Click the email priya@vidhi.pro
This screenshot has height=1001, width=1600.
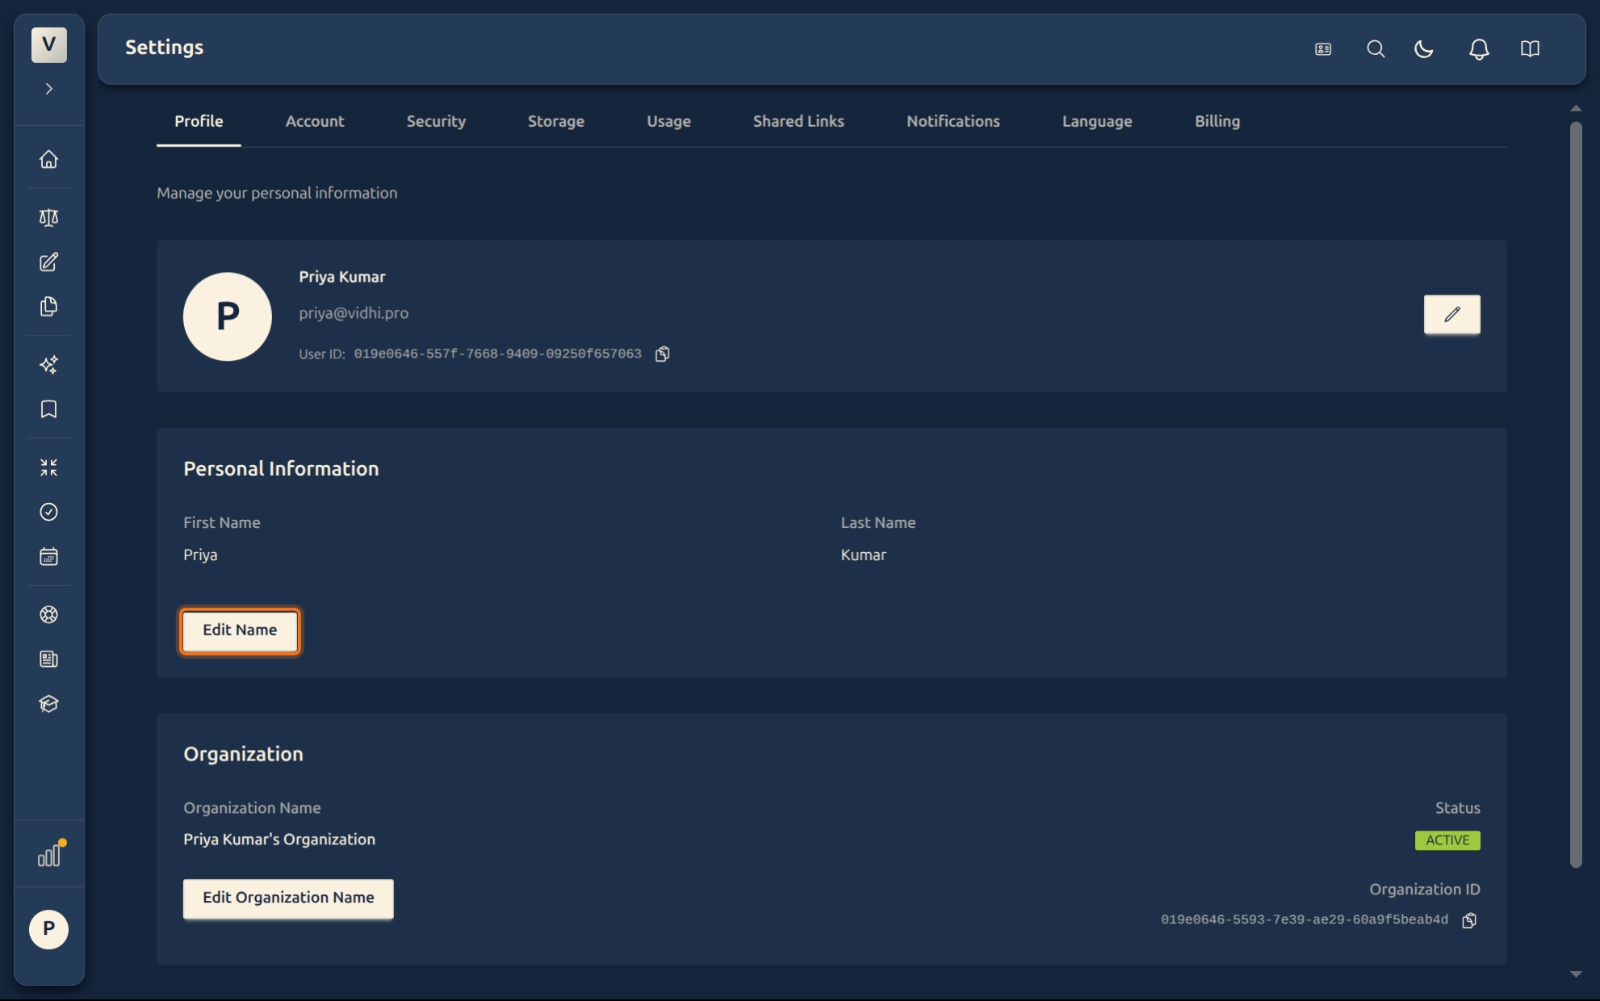(x=353, y=313)
